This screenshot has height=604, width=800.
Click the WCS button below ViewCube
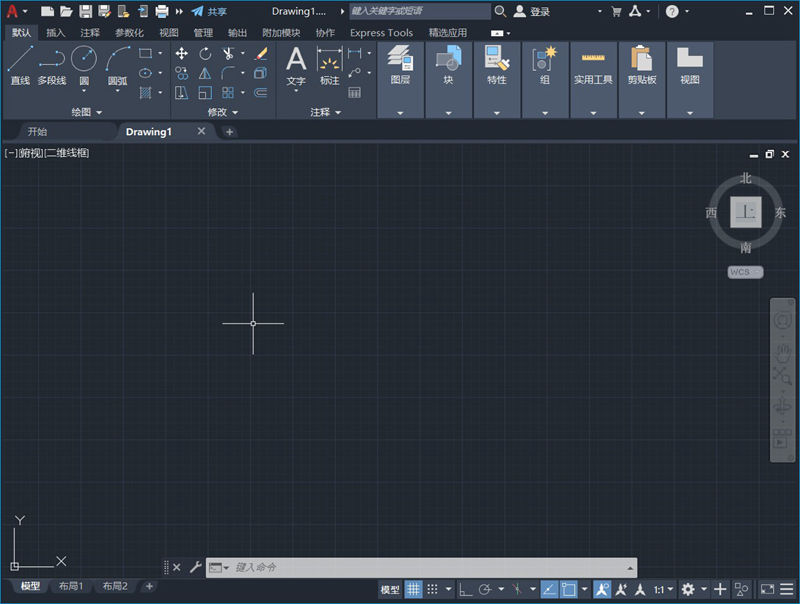click(745, 272)
